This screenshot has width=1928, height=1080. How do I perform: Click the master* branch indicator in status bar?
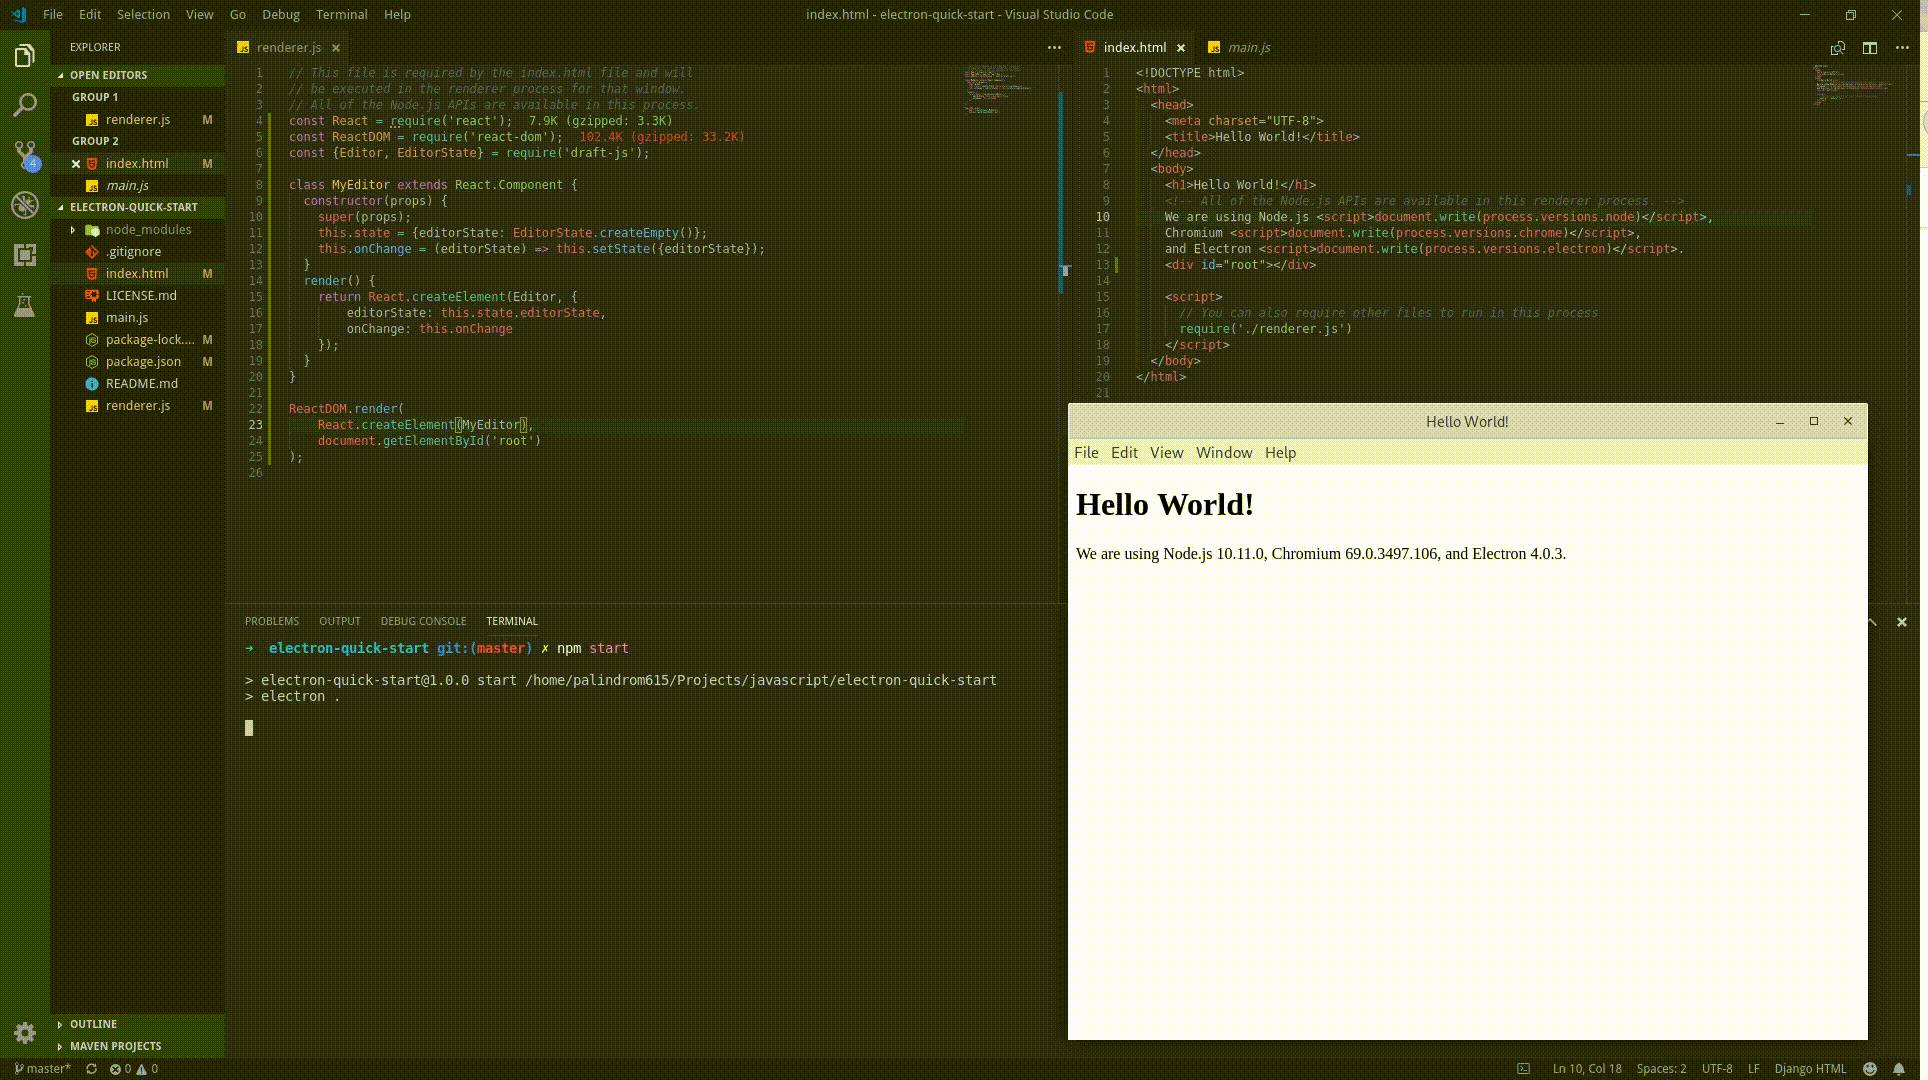[x=40, y=1068]
